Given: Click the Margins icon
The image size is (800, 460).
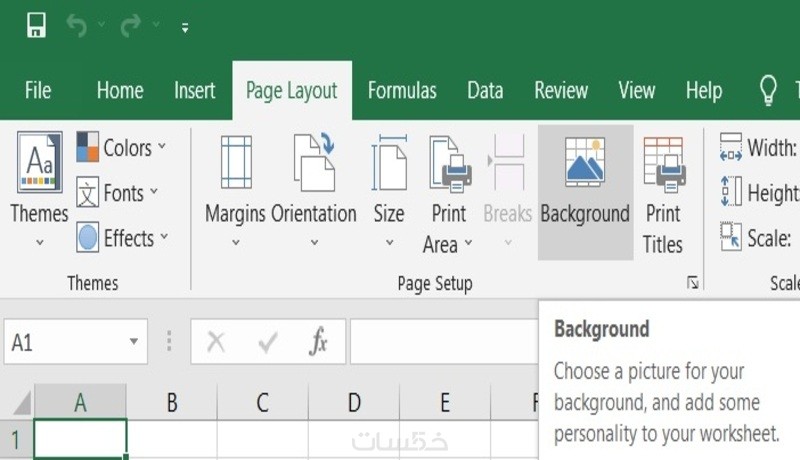Looking at the screenshot, I should click(236, 163).
